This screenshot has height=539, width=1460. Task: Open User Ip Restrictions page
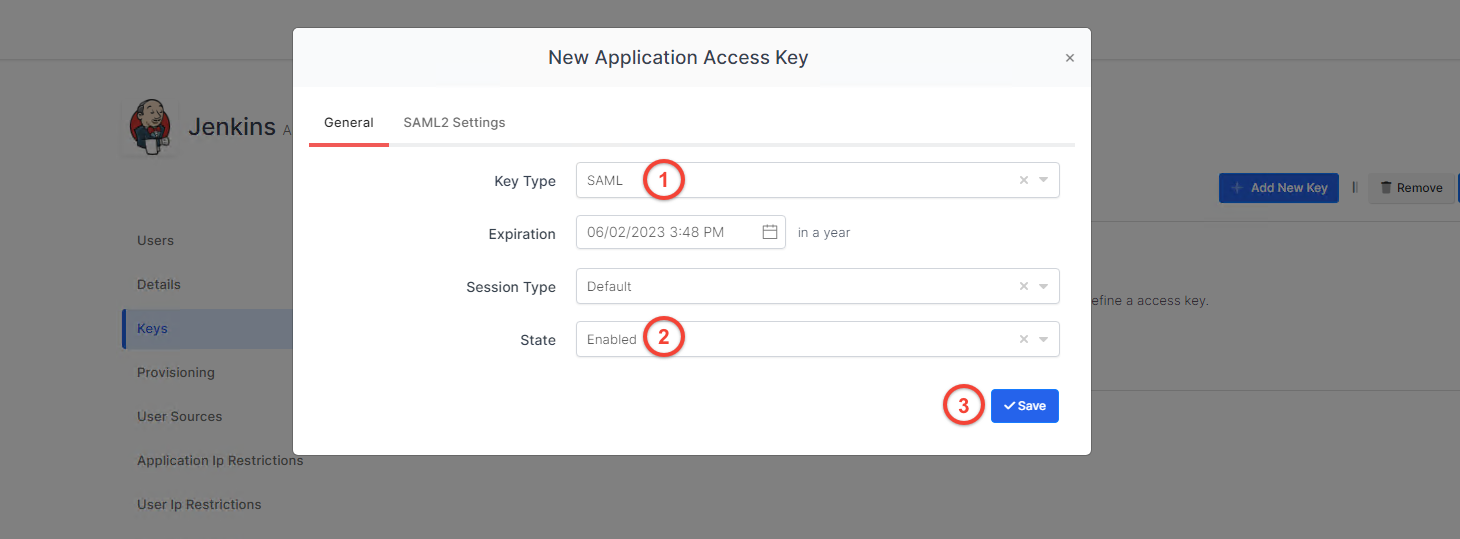199,504
